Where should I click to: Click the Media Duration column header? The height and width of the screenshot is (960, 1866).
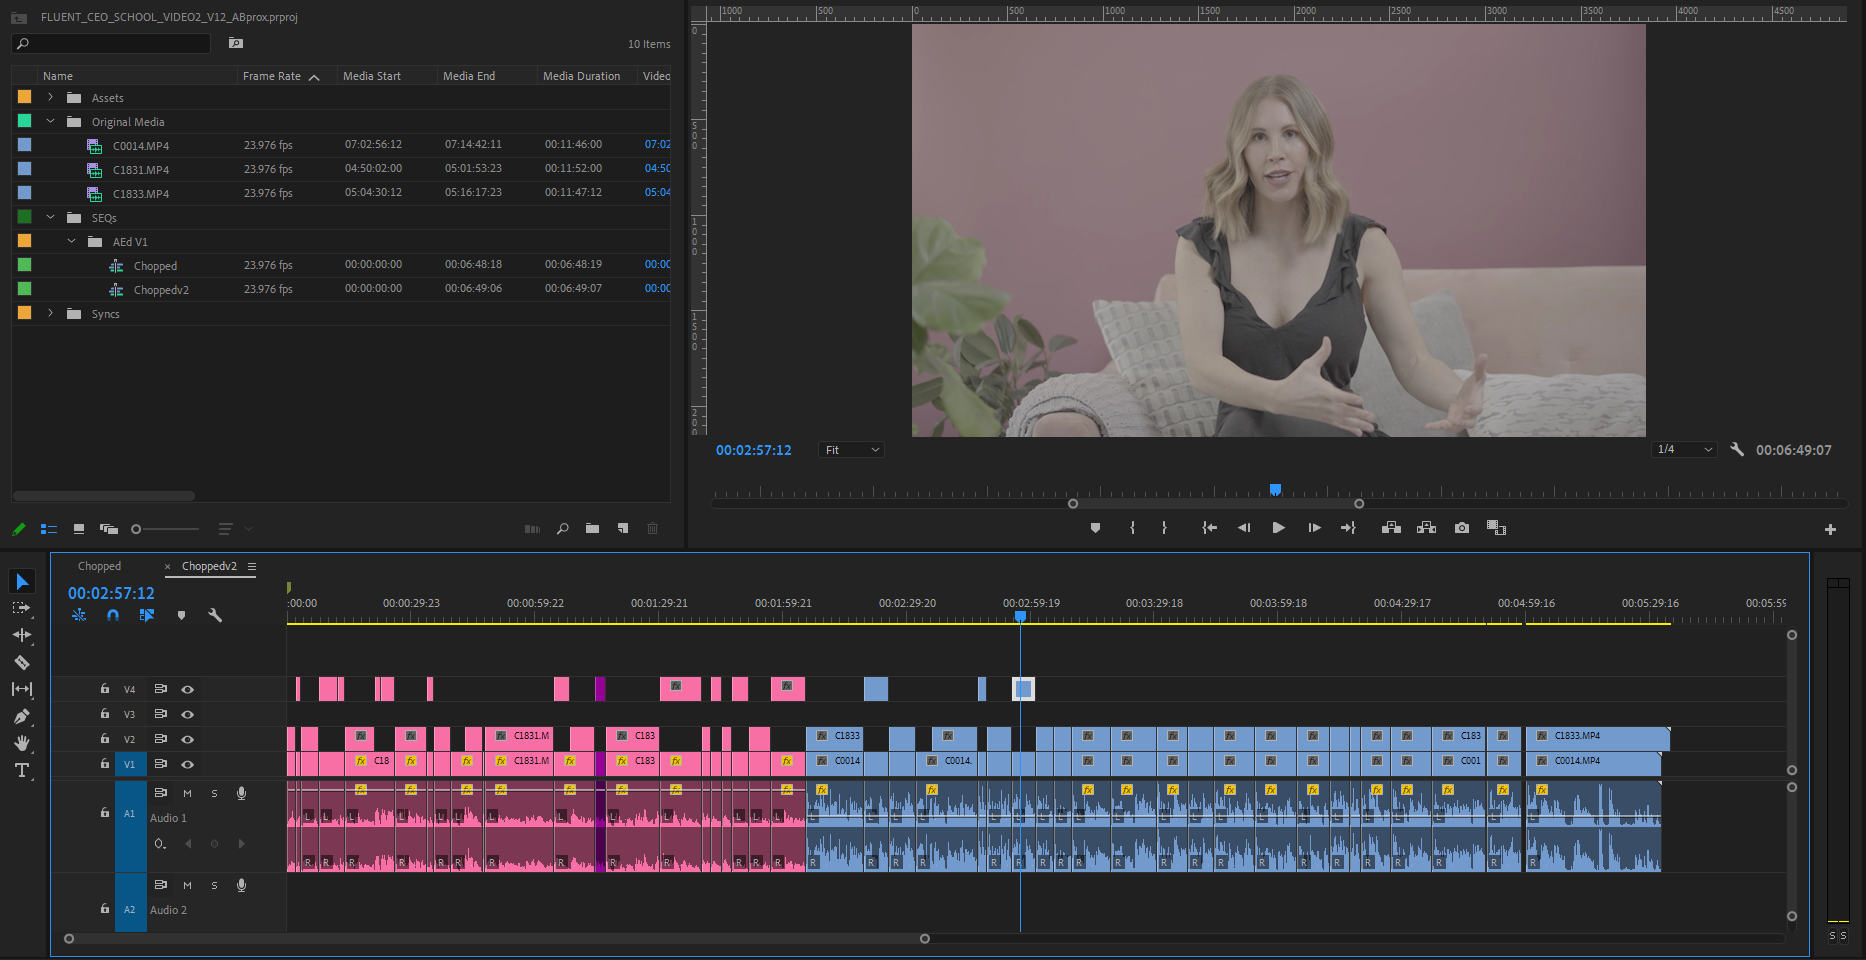tap(581, 76)
